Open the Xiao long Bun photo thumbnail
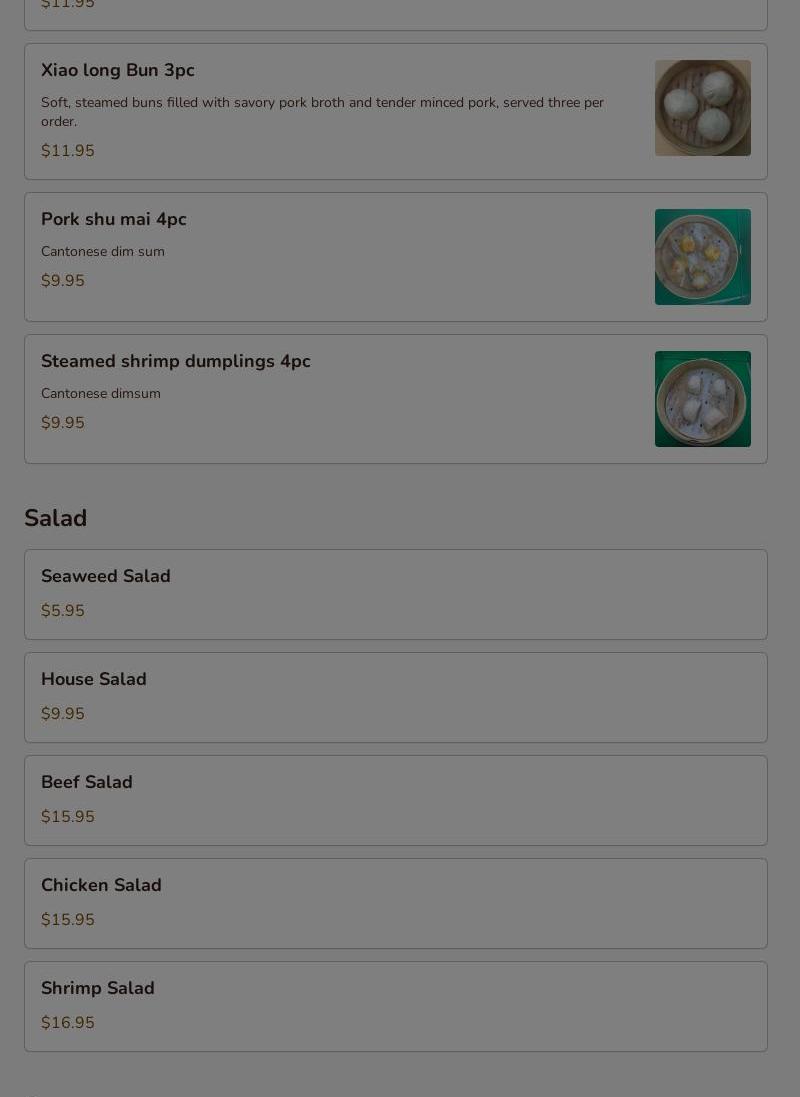800x1097 pixels. (x=703, y=108)
